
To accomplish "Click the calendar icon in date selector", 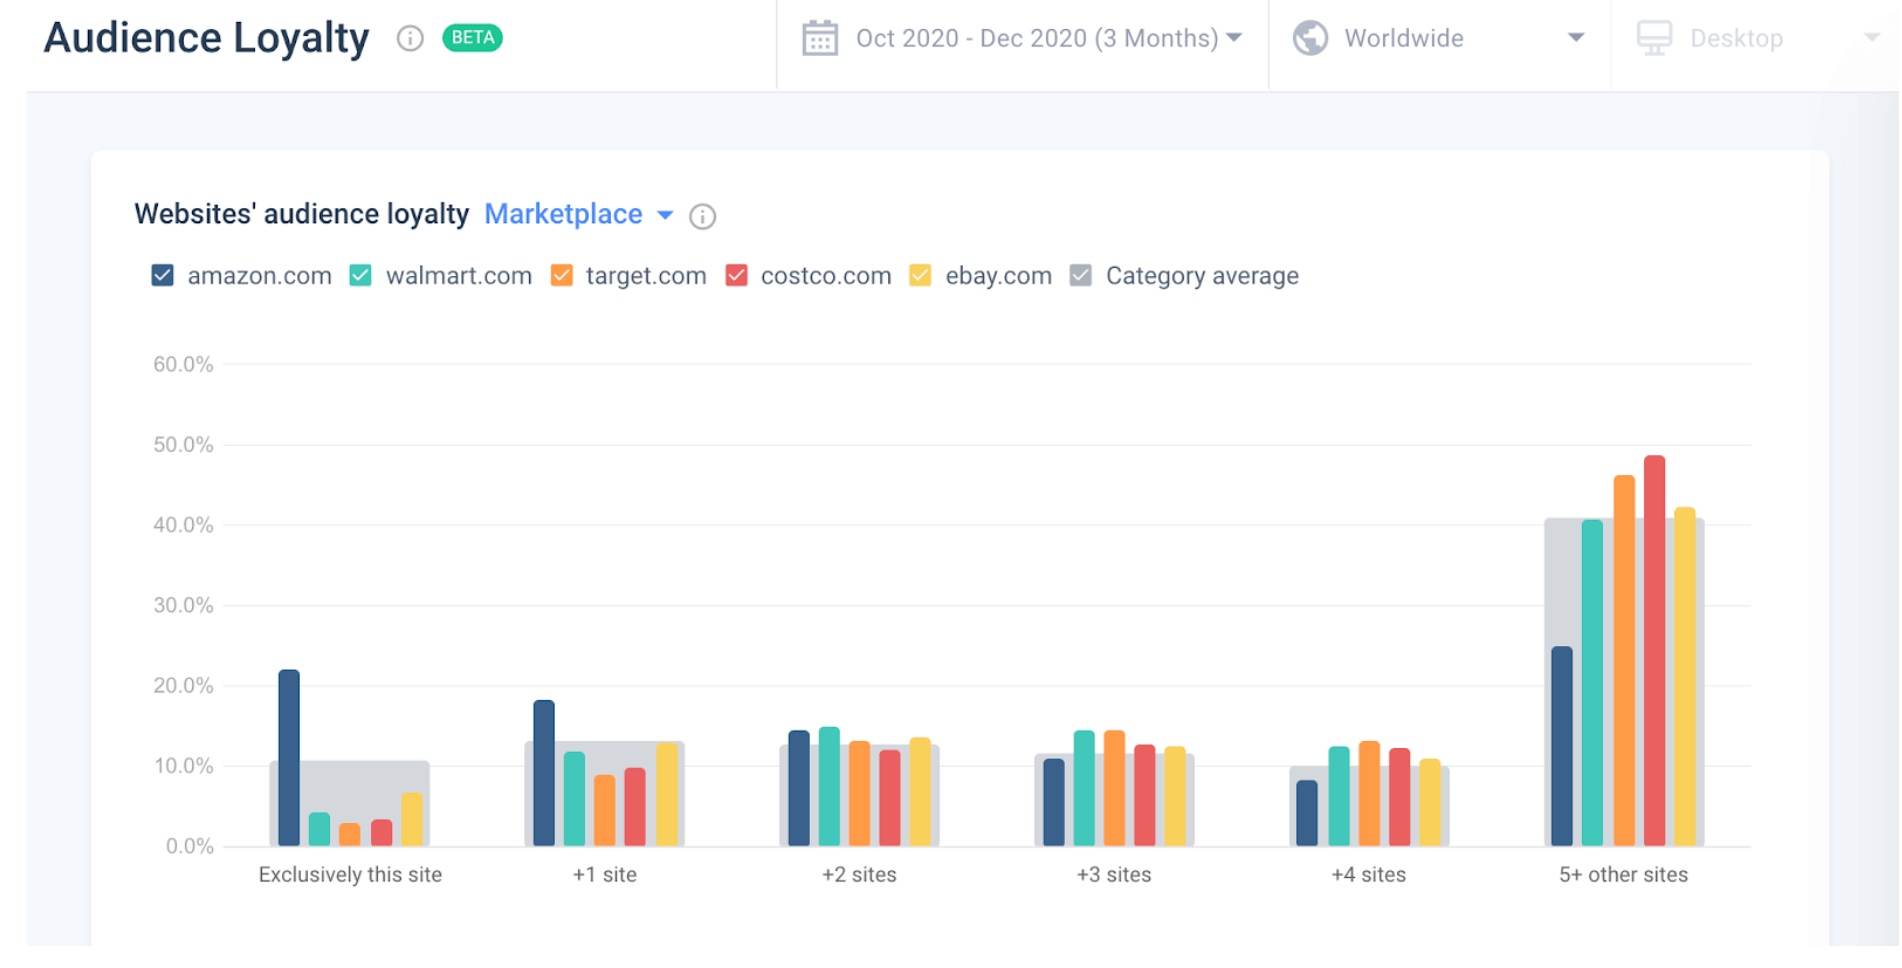I will coord(820,38).
